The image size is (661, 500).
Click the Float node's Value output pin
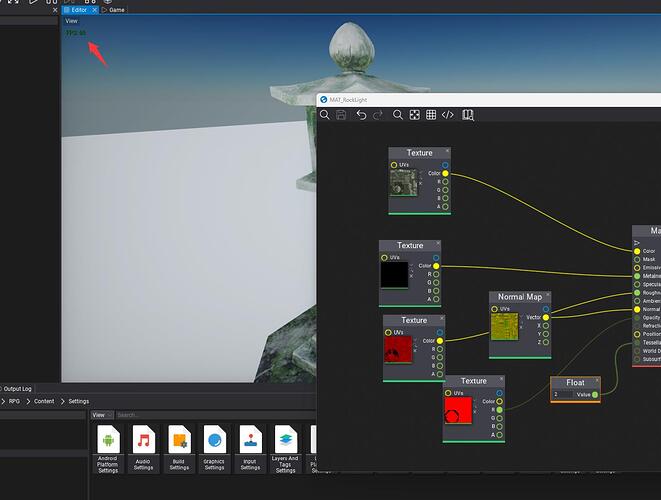[595, 395]
